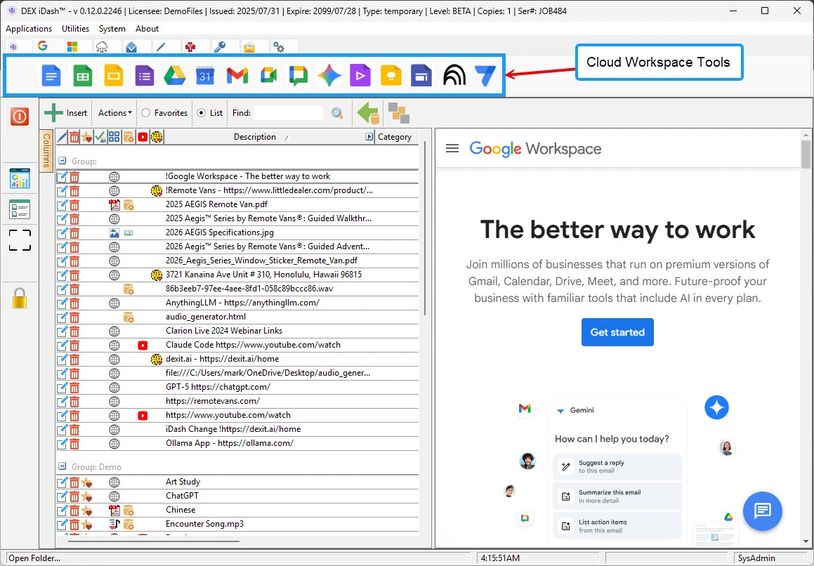Open Google Drive from the workspace toolbar

174,76
